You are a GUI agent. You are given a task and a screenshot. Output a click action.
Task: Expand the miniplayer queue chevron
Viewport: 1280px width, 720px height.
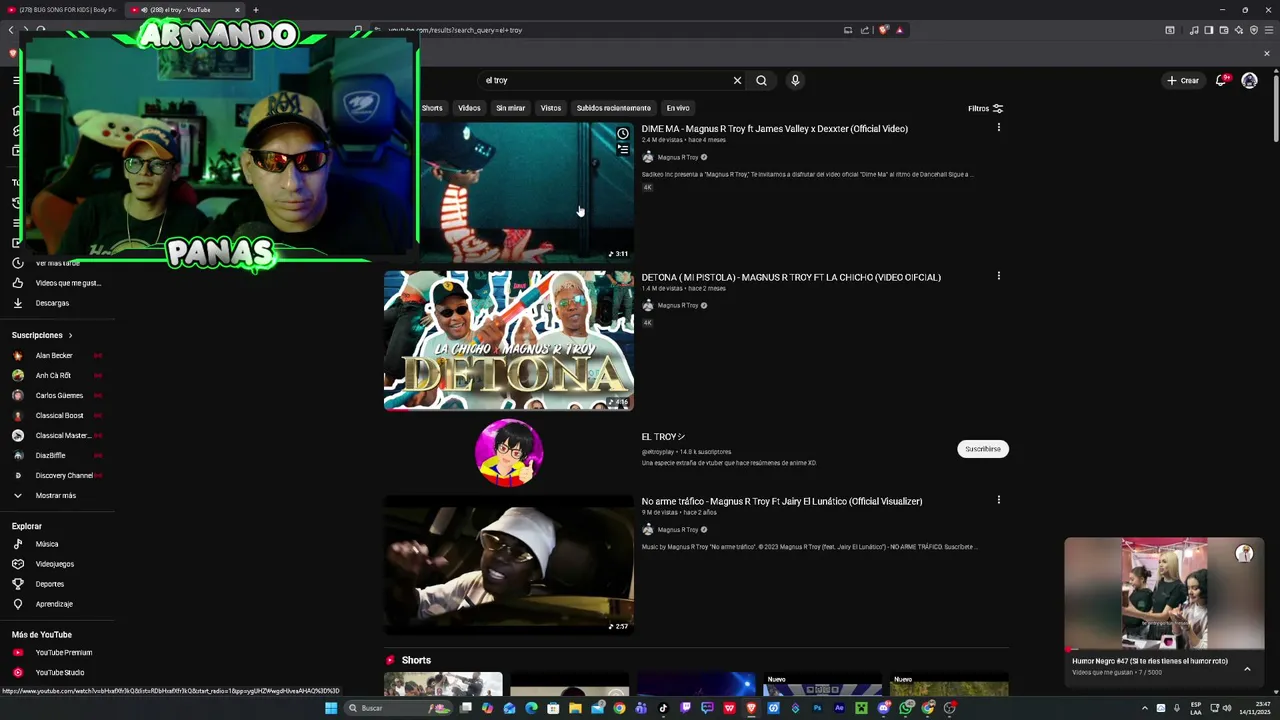[1247, 668]
